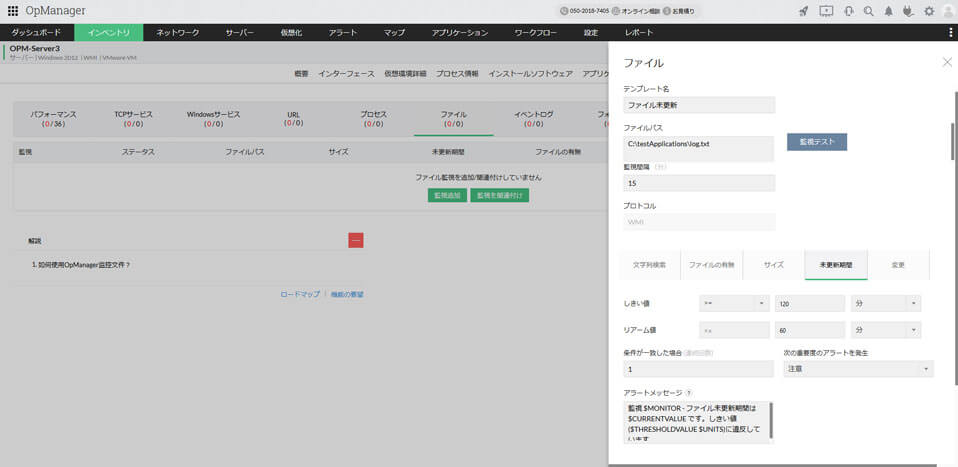Open the ワークフロー menu
958x467 pixels.
535,32
